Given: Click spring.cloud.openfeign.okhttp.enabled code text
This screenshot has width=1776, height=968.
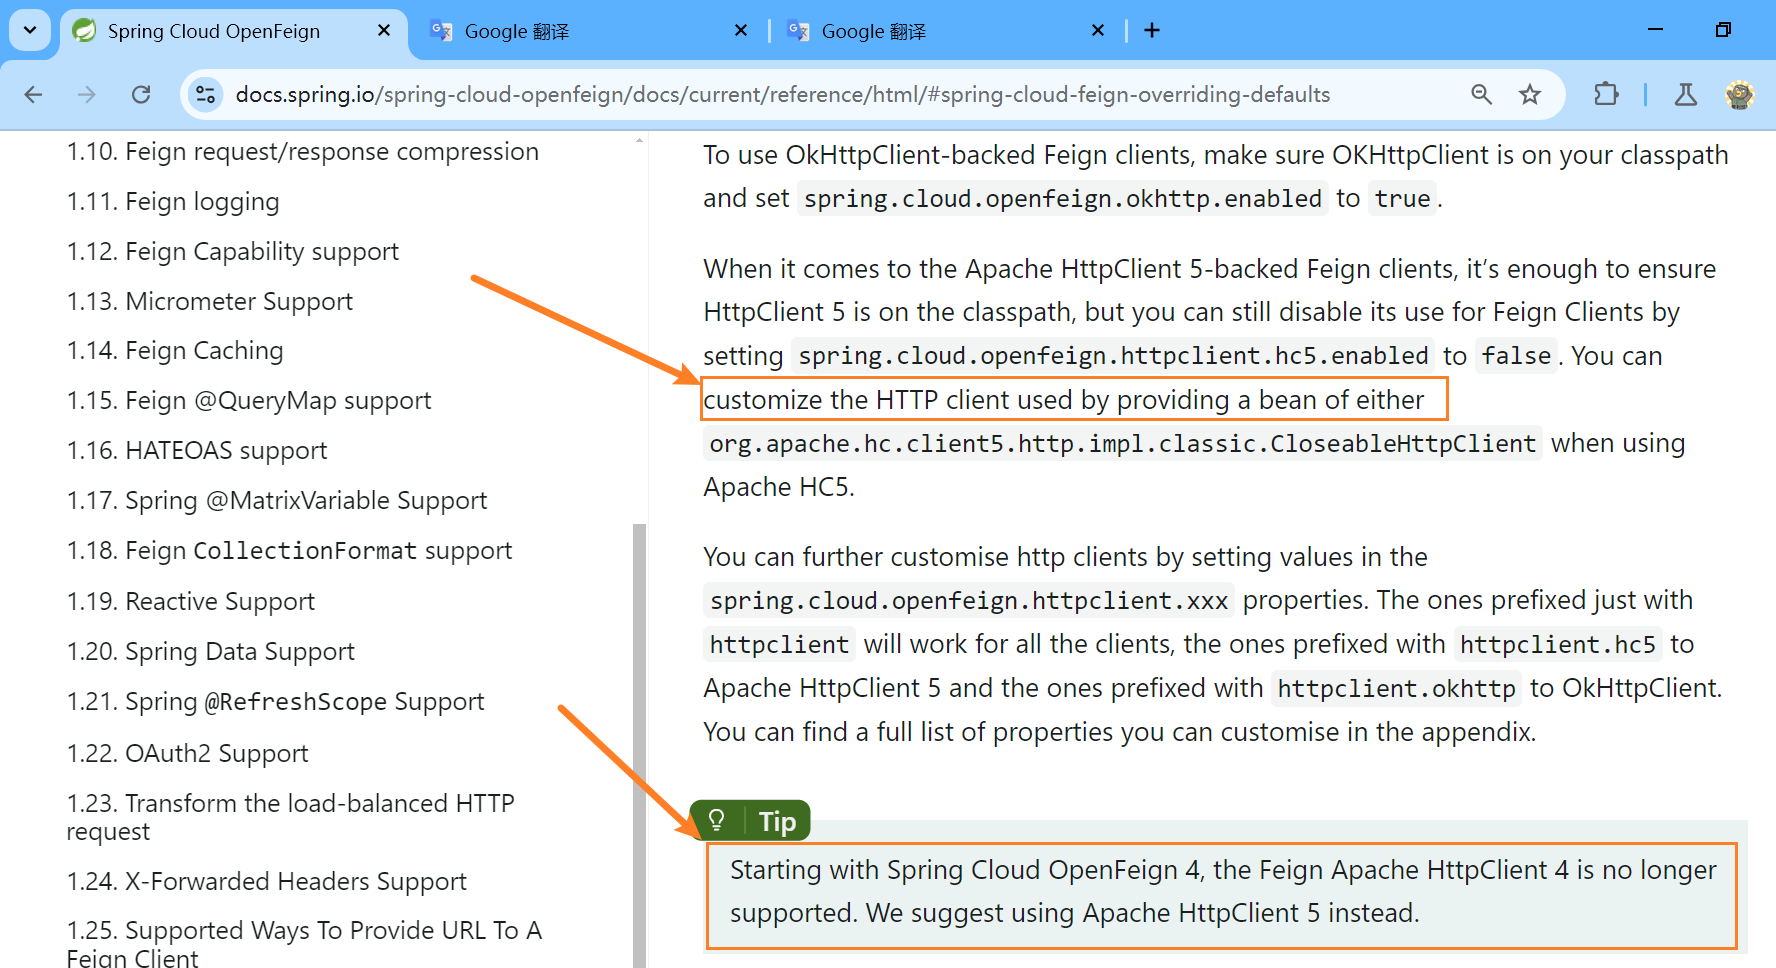Looking at the screenshot, I should (x=1063, y=199).
